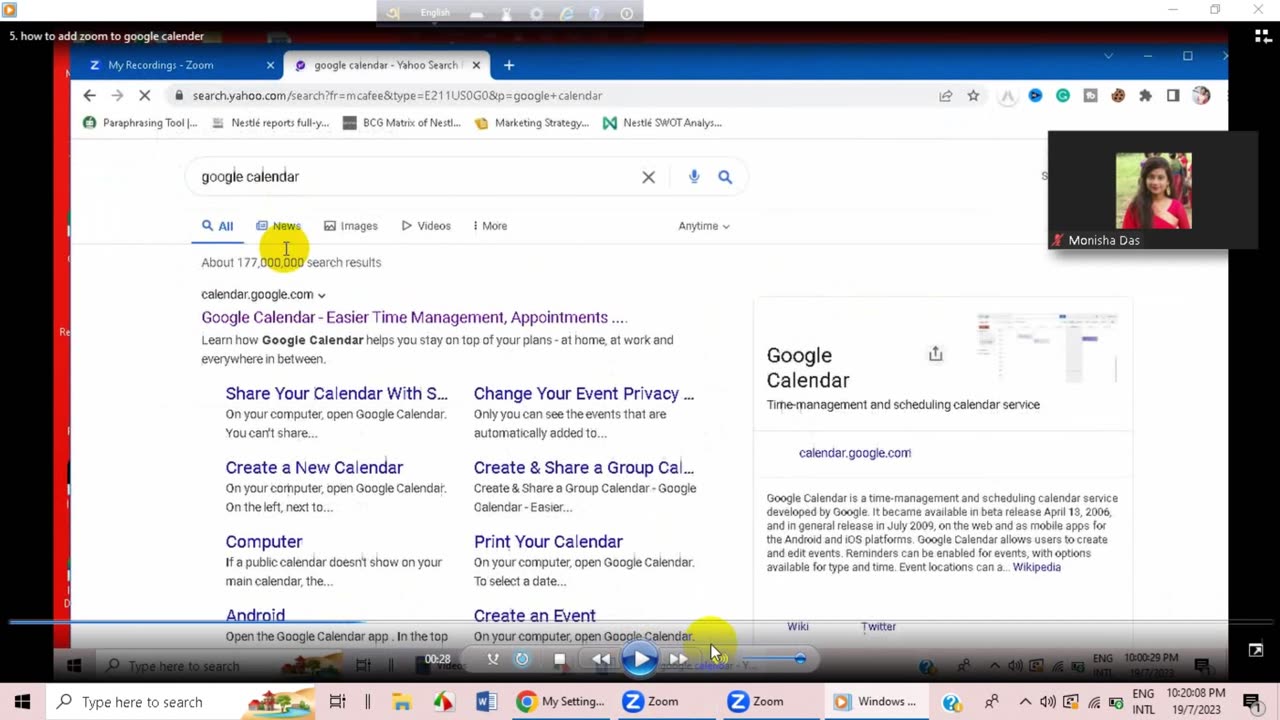This screenshot has width=1280, height=720.
Task: Open Task View on the taskbar
Action: point(337,702)
